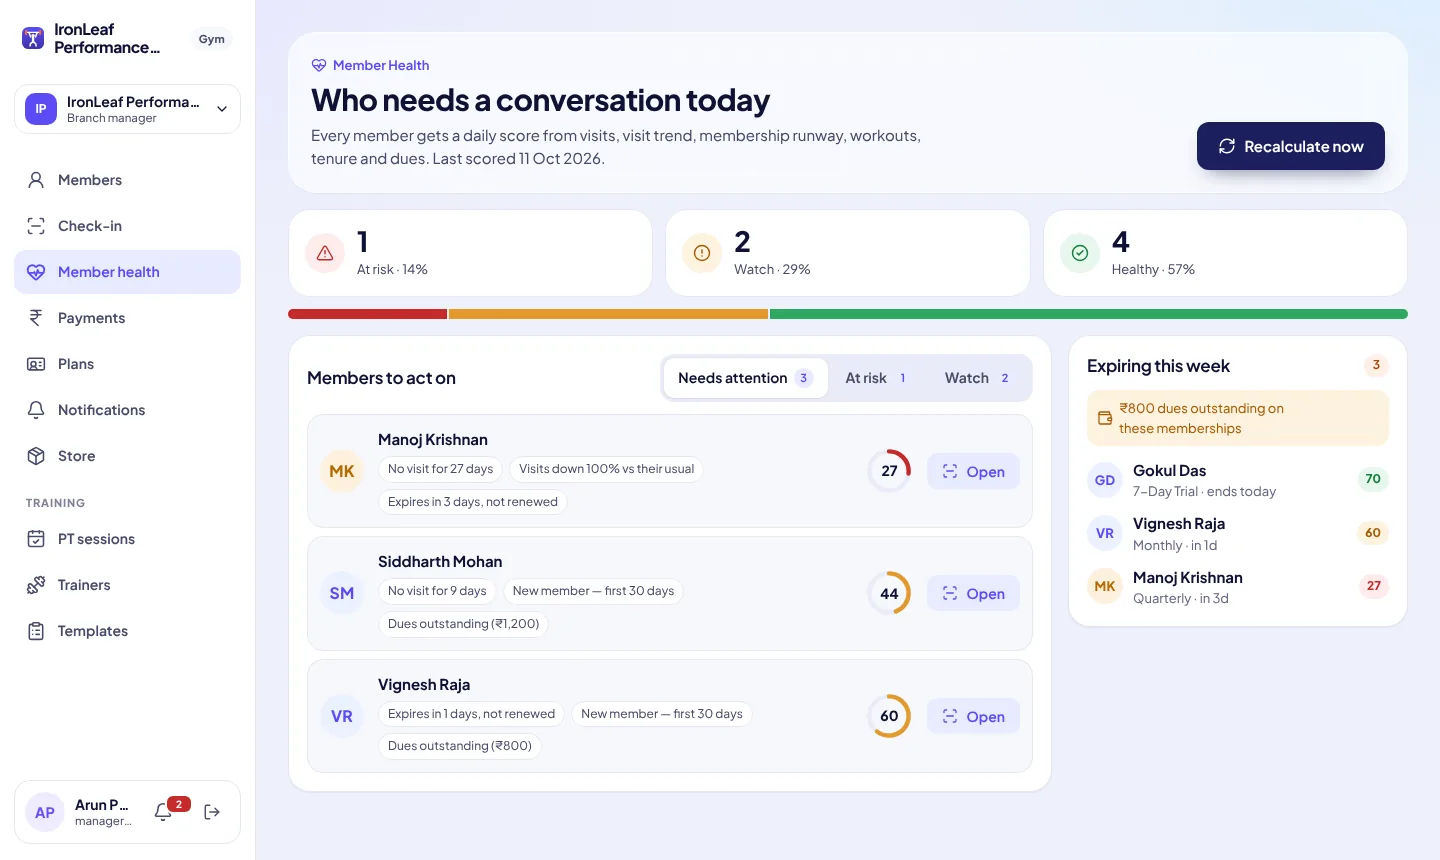Viewport: 1440px width, 860px height.
Task: Go to Payments in the sidebar
Action: 127,318
